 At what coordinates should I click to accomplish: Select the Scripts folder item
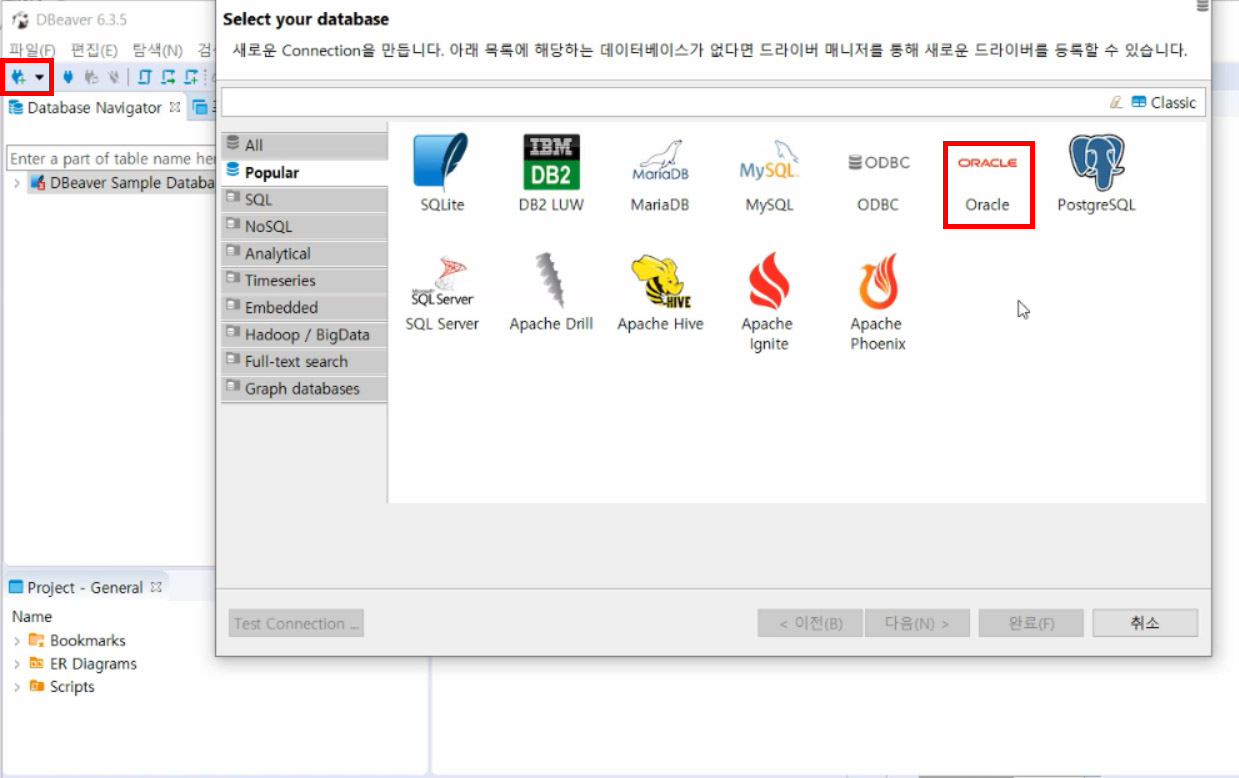click(62, 686)
